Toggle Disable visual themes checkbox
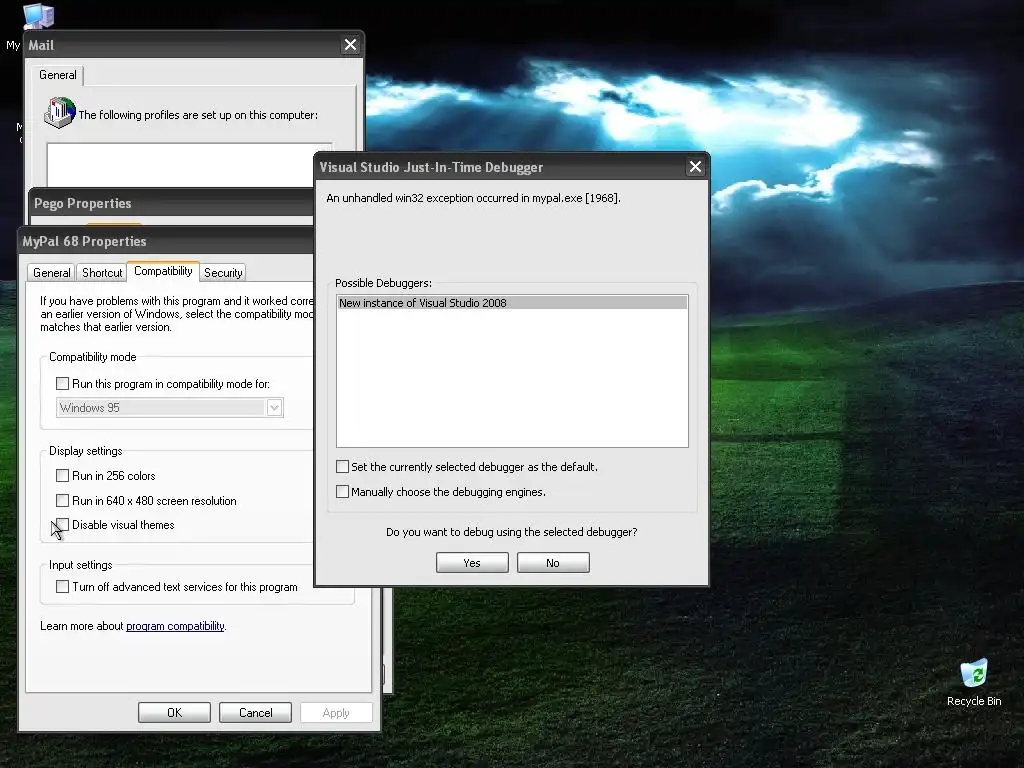 point(62,524)
